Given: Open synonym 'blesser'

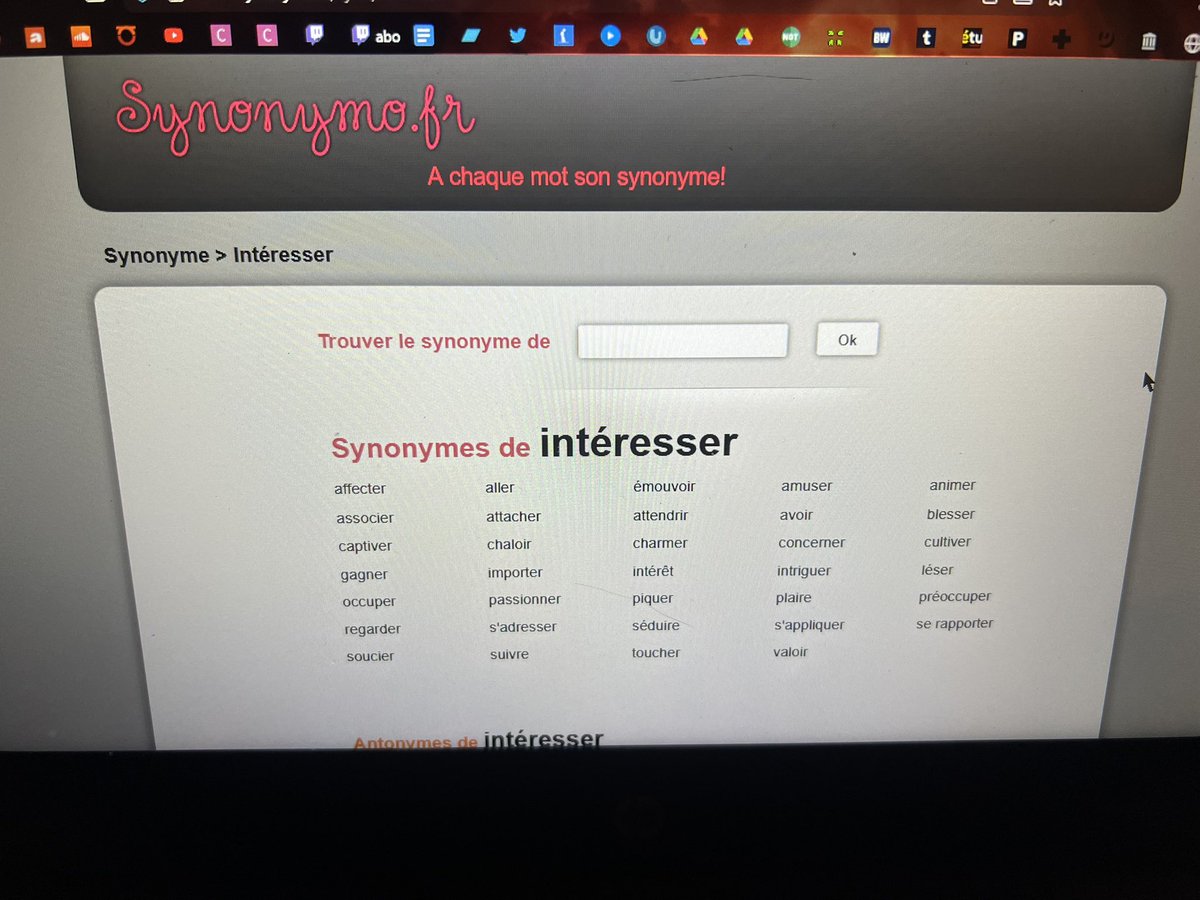Looking at the screenshot, I should point(950,514).
